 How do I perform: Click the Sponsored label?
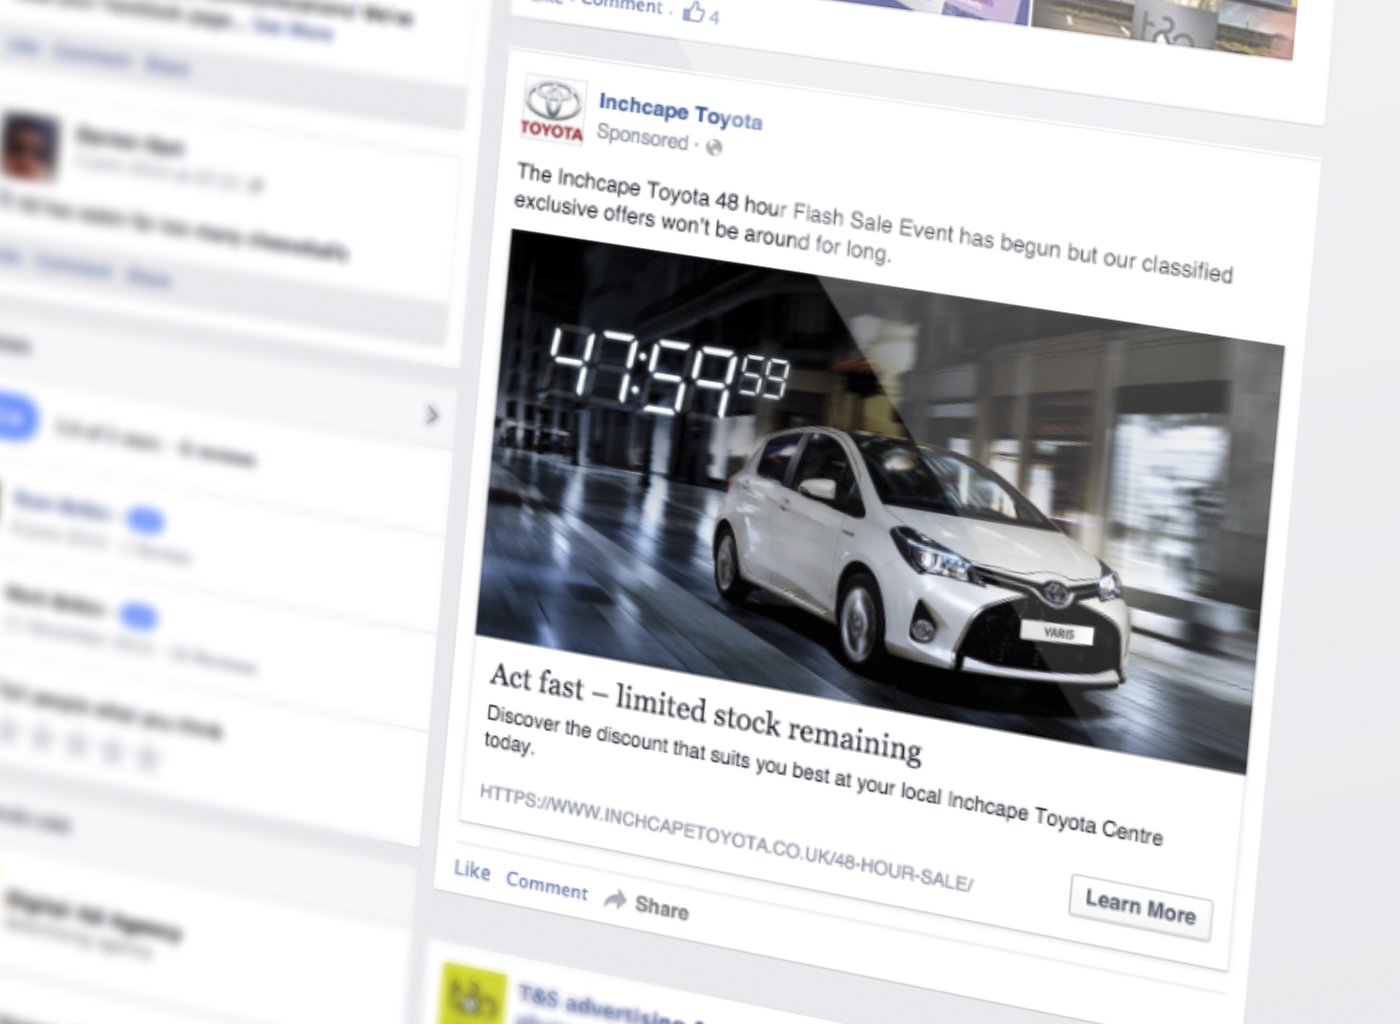642,136
